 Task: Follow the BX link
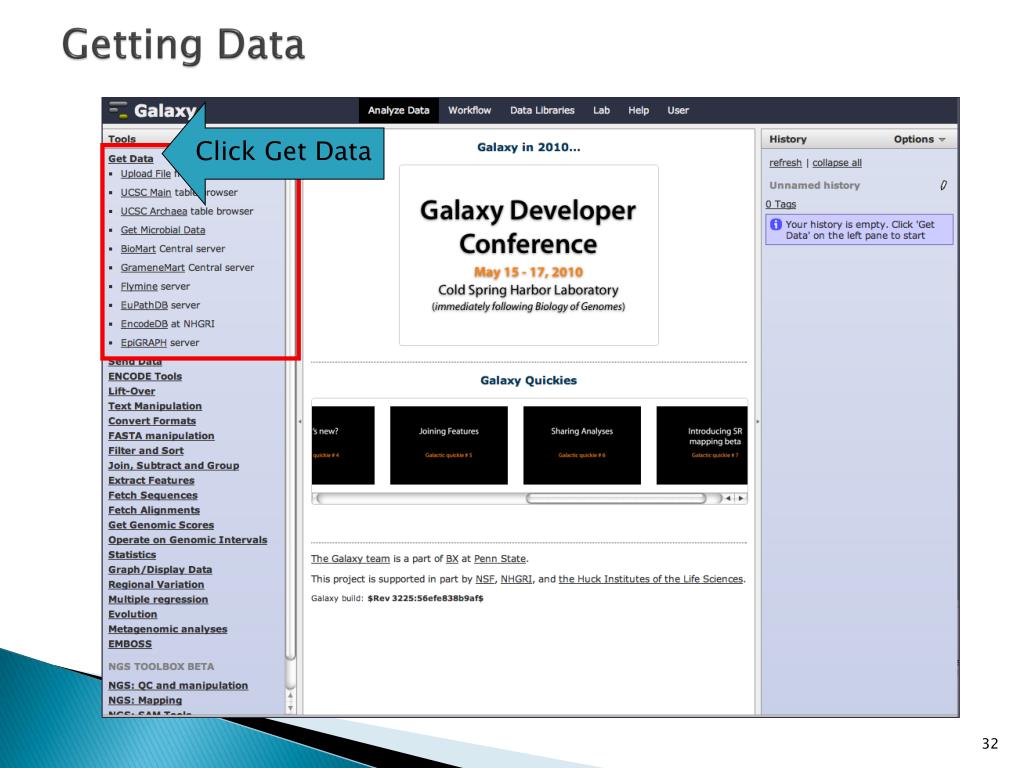[452, 559]
